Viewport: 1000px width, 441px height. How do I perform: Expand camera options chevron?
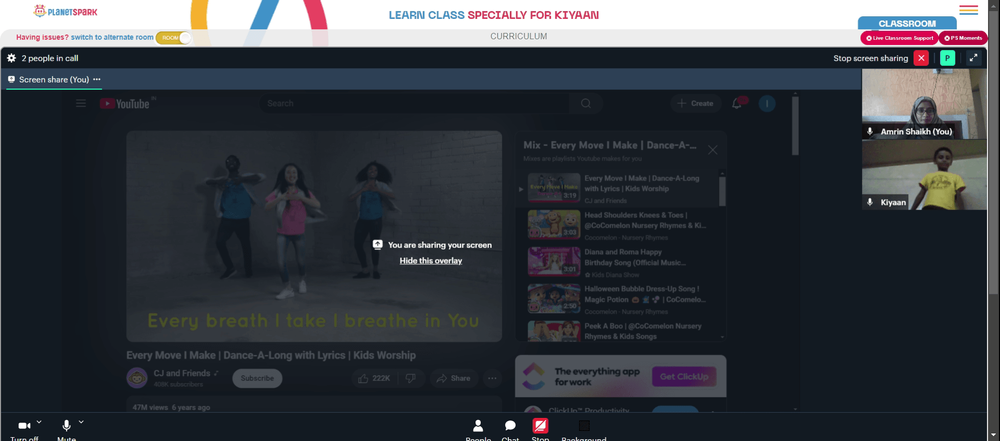pyautogui.click(x=39, y=422)
